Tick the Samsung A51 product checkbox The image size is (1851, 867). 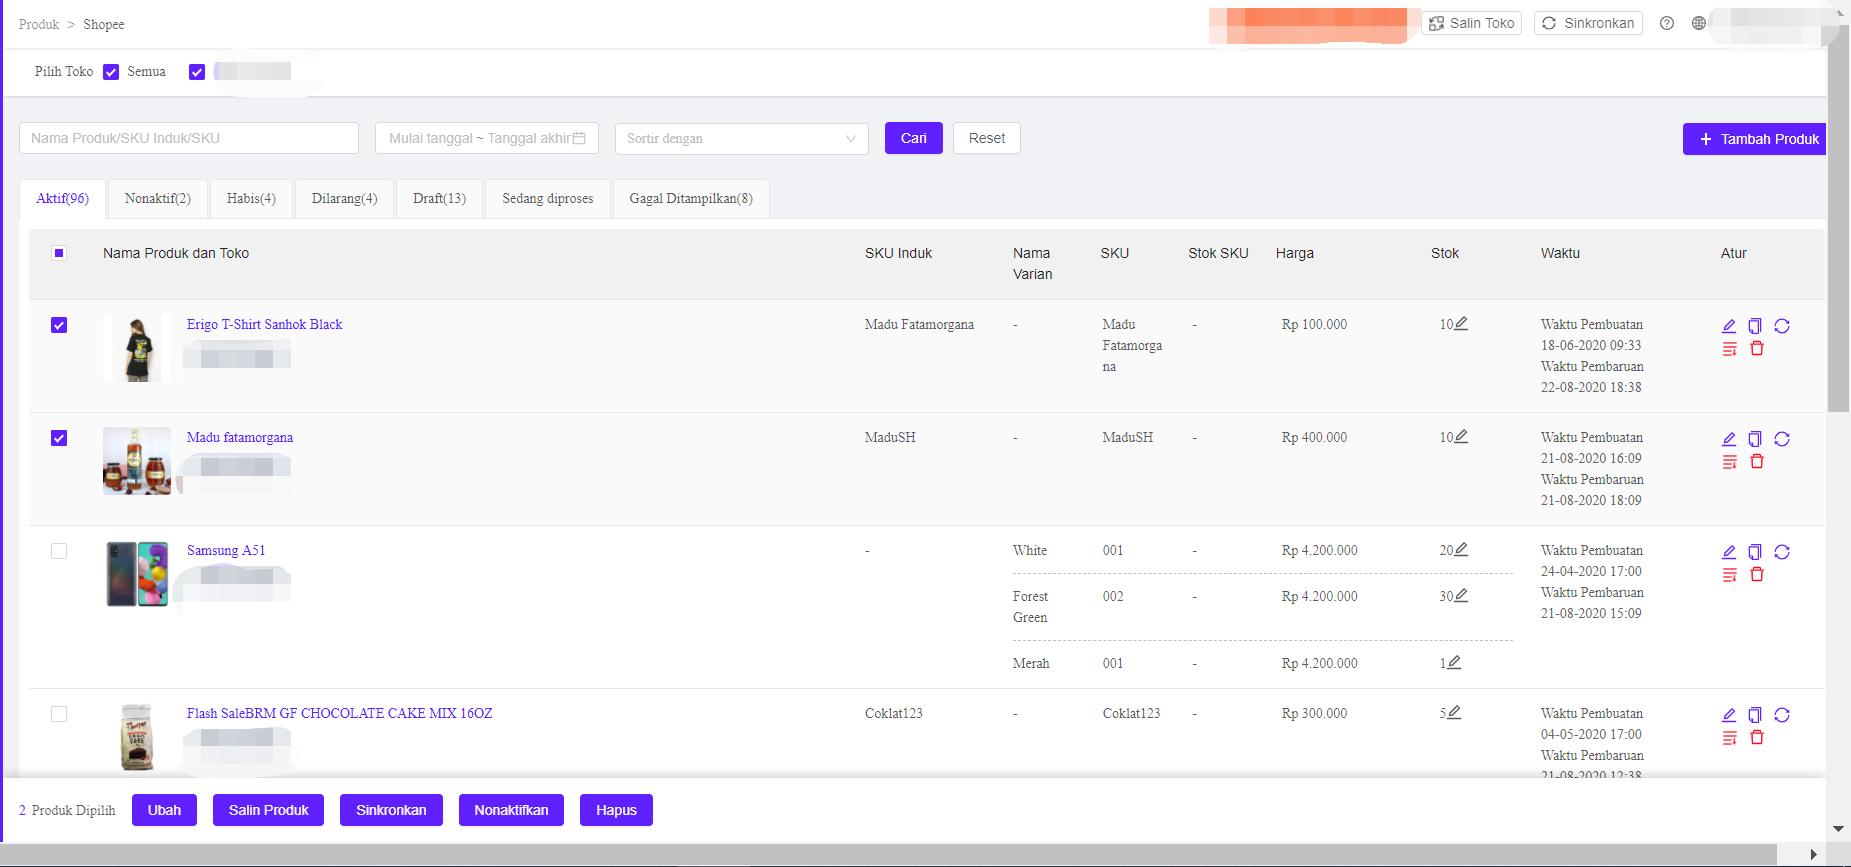tap(59, 551)
